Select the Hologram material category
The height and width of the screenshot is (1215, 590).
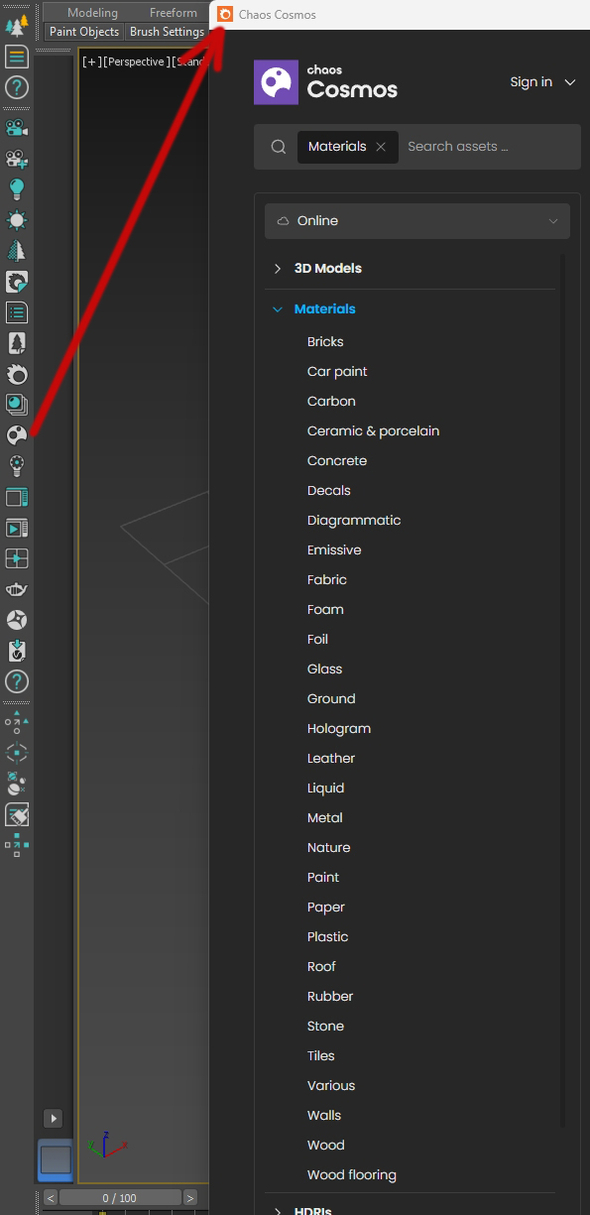[339, 729]
